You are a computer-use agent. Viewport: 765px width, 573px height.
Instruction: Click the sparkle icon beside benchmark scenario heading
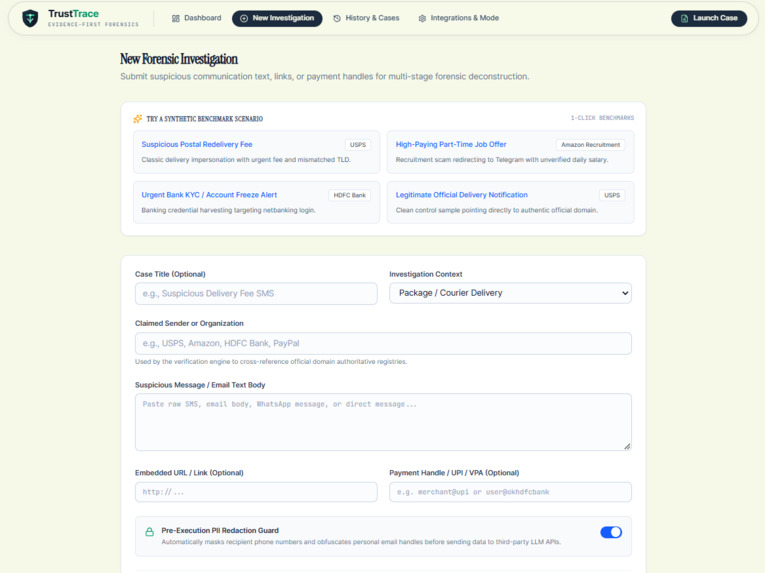click(x=138, y=119)
